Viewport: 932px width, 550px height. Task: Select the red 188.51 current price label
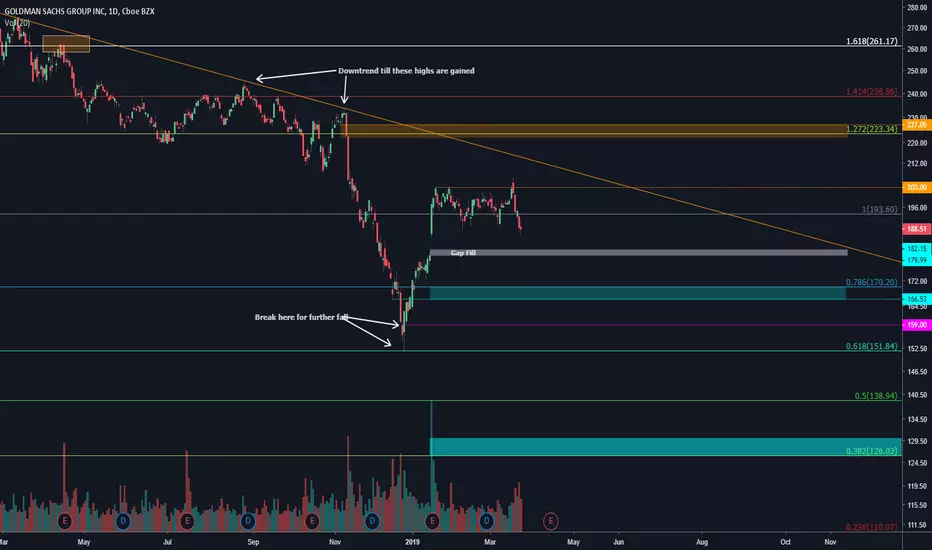pyautogui.click(x=917, y=229)
